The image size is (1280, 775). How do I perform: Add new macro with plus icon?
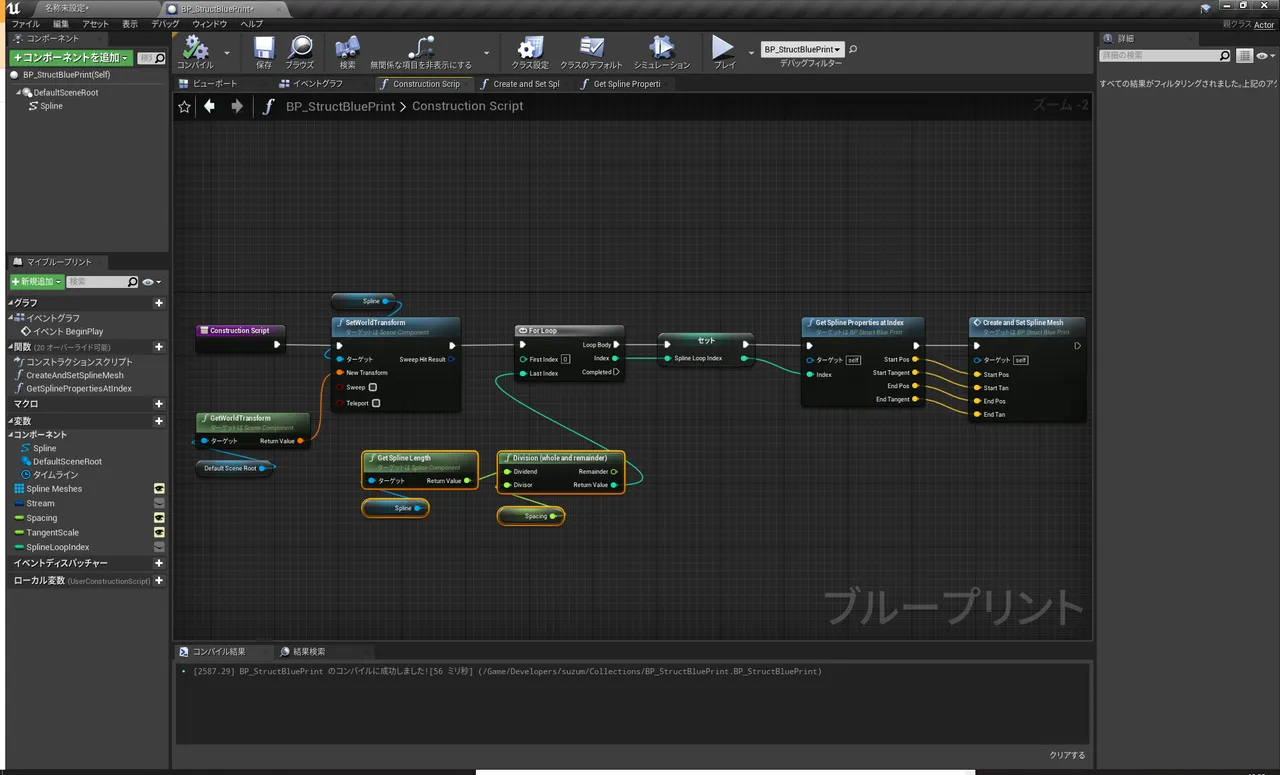pos(159,404)
